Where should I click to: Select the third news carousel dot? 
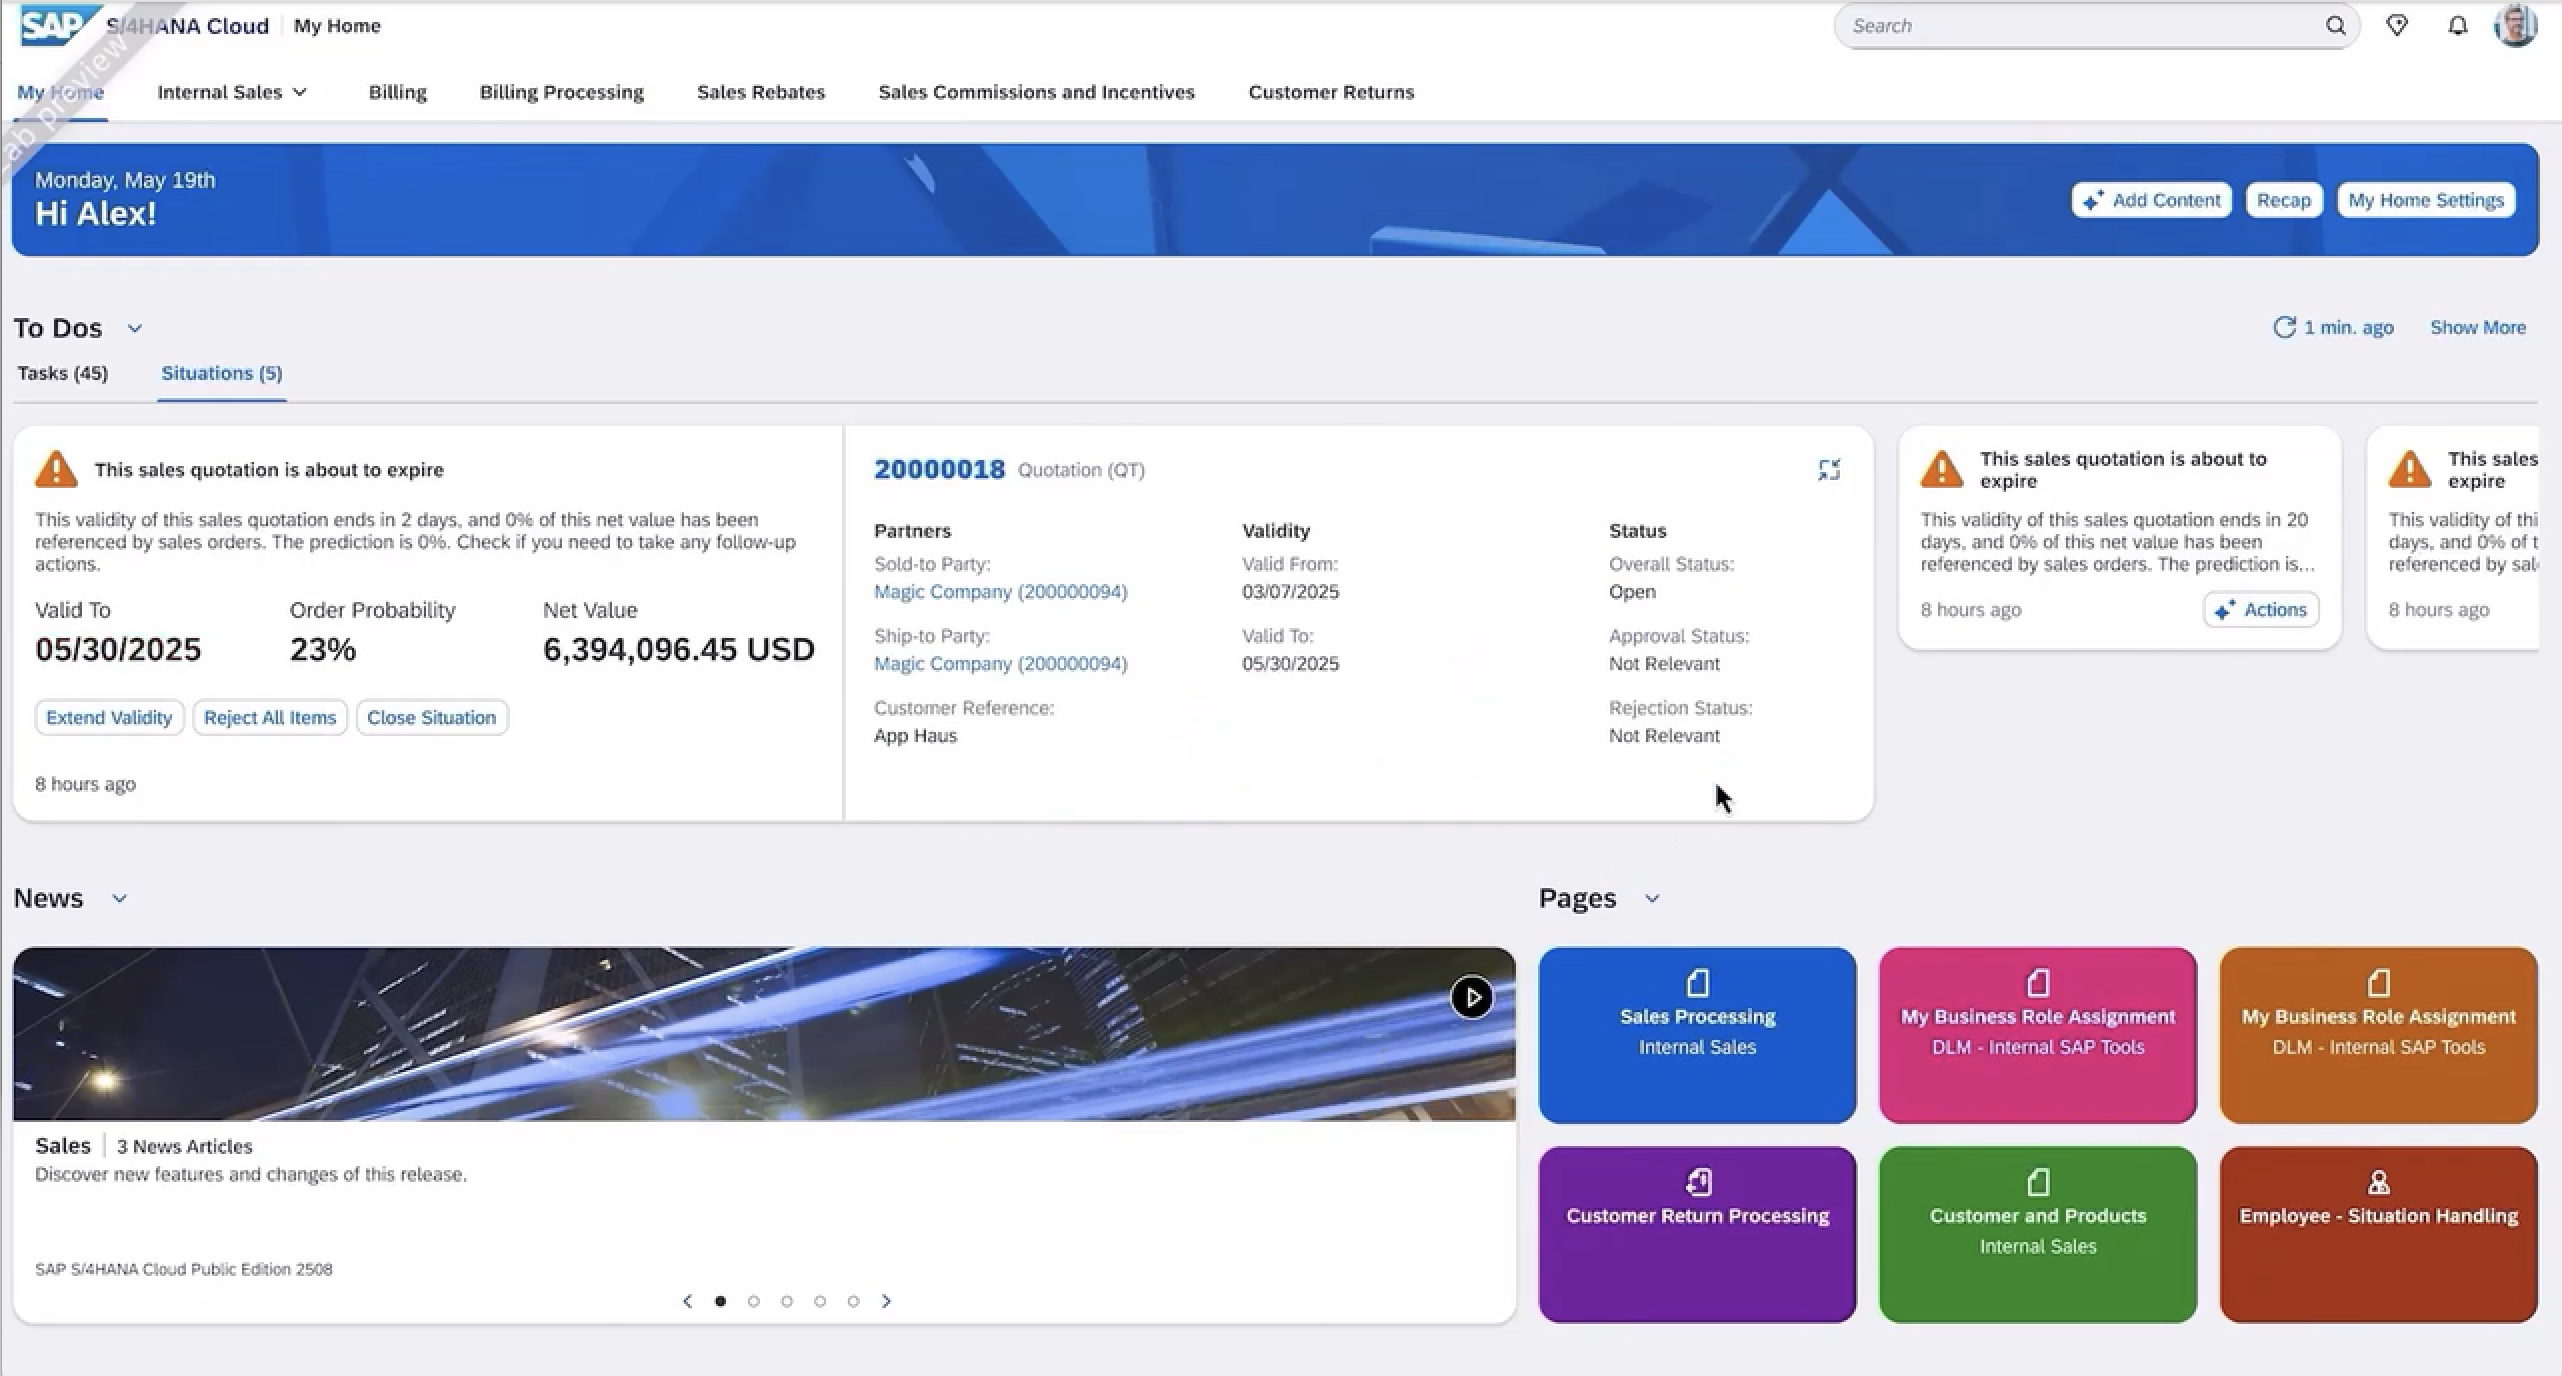pos(787,1301)
